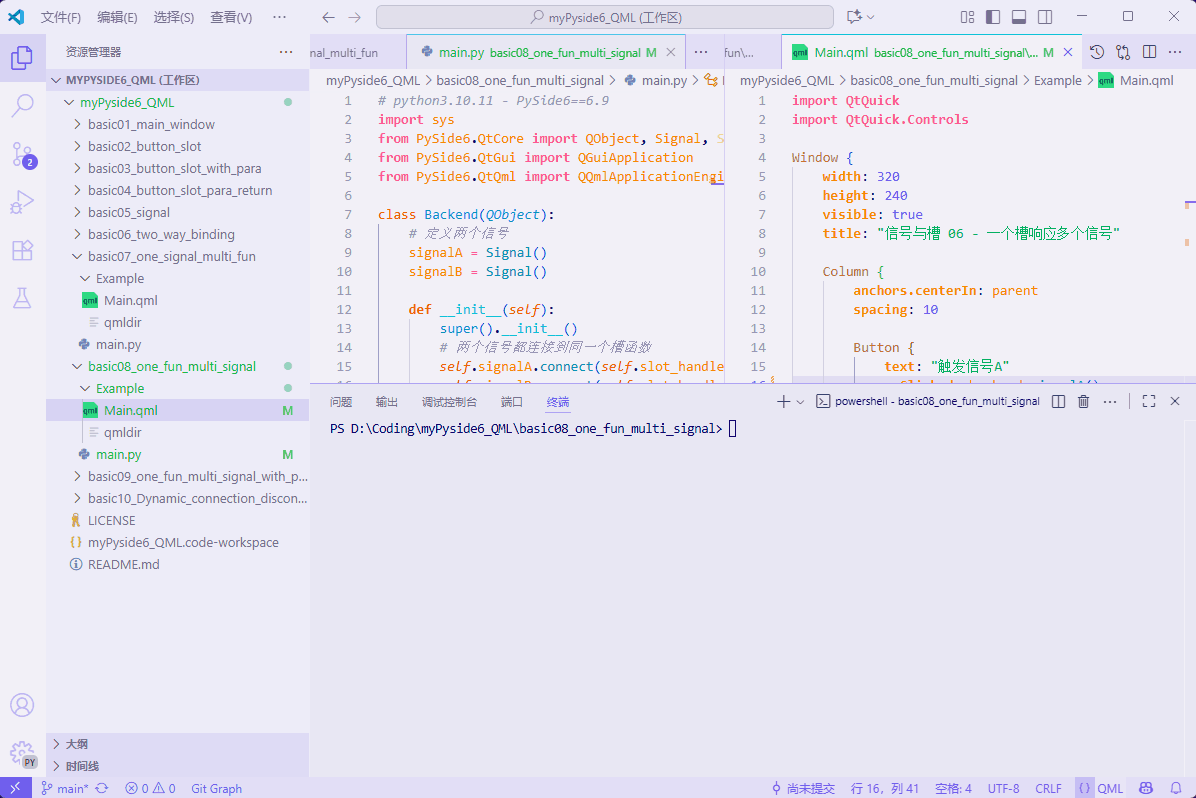Click the command center search box
This screenshot has height=798, width=1196.
[605, 17]
